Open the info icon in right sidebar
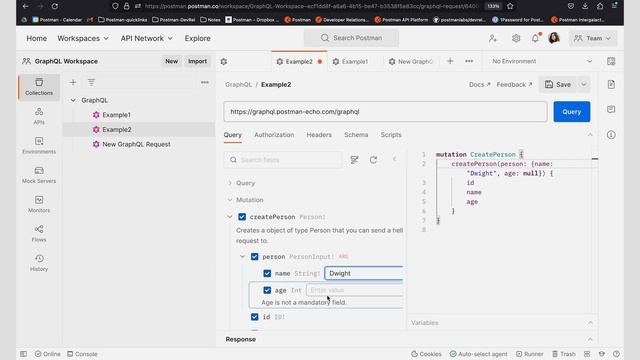Viewport: 640px width, 360px height. point(611,135)
